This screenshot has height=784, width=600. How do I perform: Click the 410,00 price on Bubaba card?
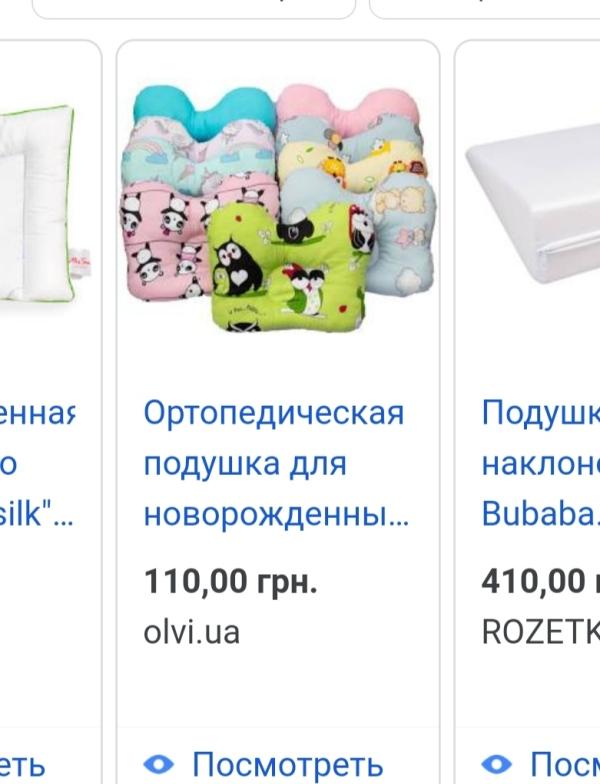pyautogui.click(x=540, y=581)
